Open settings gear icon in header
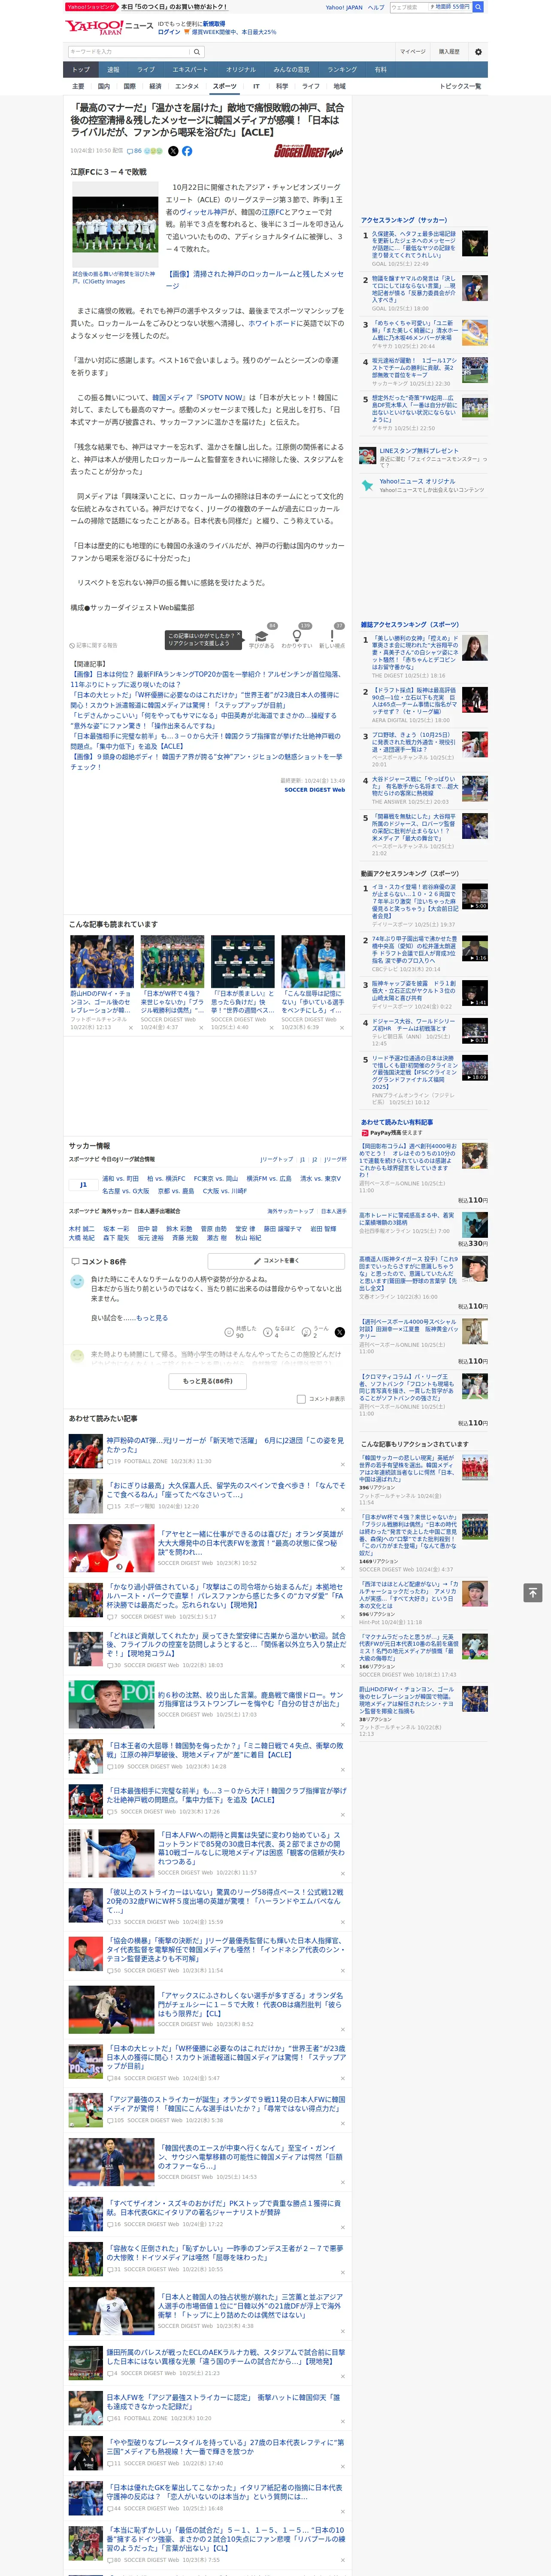Viewport: 551px width, 2576px height. coord(478,52)
